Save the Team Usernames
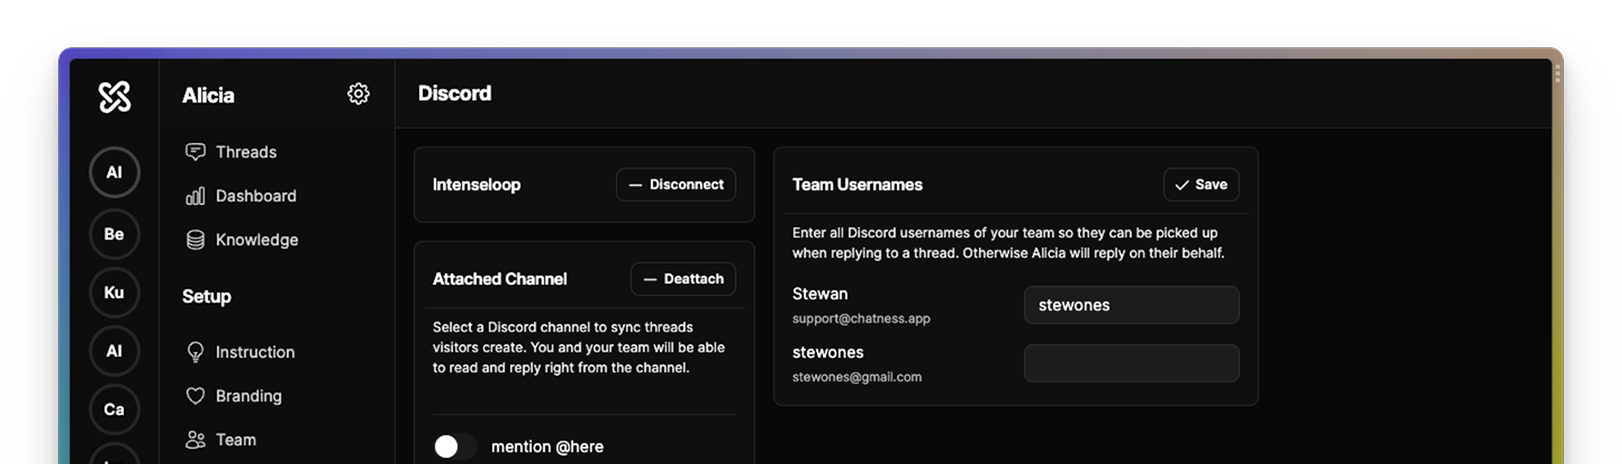The image size is (1622, 464). click(x=1201, y=185)
